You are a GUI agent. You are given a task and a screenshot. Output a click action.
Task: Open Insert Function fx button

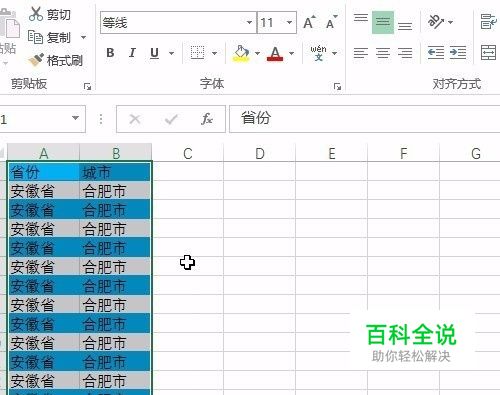coord(207,119)
